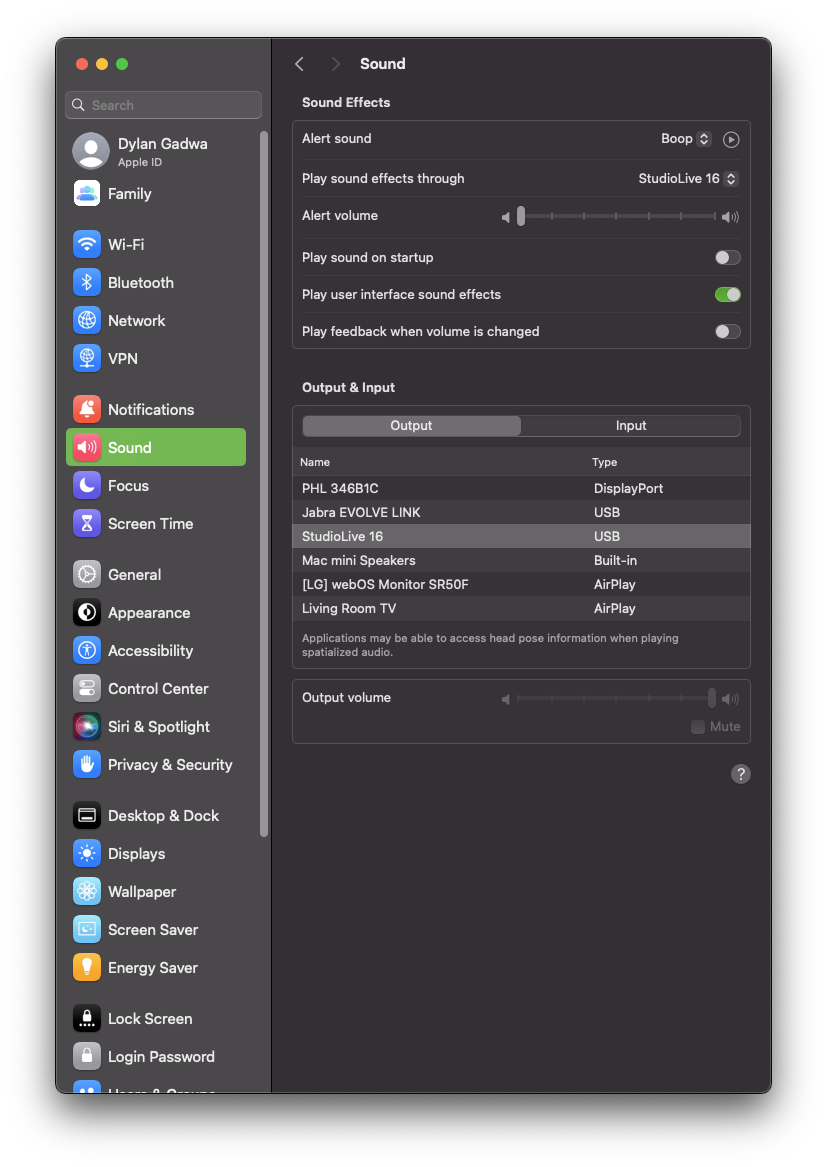The image size is (827, 1167).
Task: Open Desktop & Dock icon
Action: pos(87,815)
